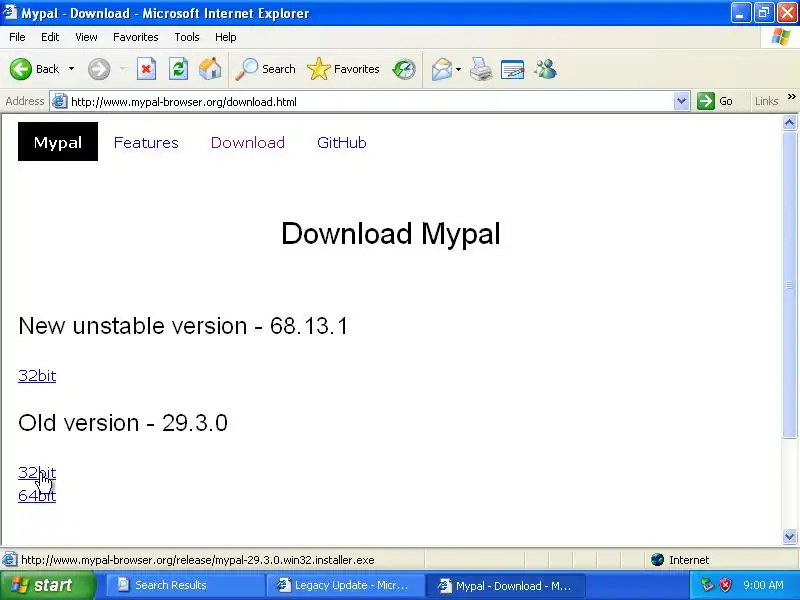Click the History clock icon
This screenshot has width=800, height=600.
[x=404, y=69]
